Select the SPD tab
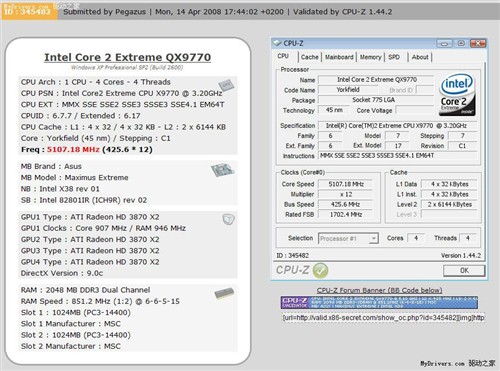This screenshot has width=500, height=371. (x=394, y=57)
